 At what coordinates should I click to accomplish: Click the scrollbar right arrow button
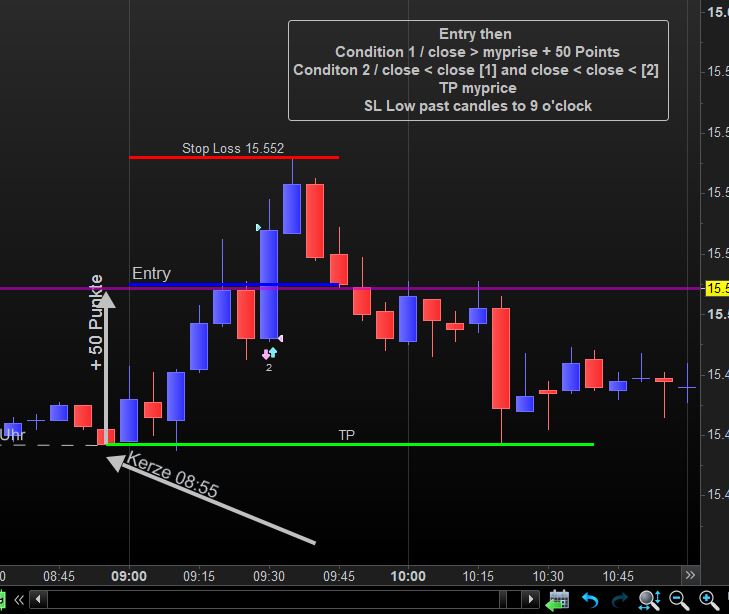(x=530, y=599)
